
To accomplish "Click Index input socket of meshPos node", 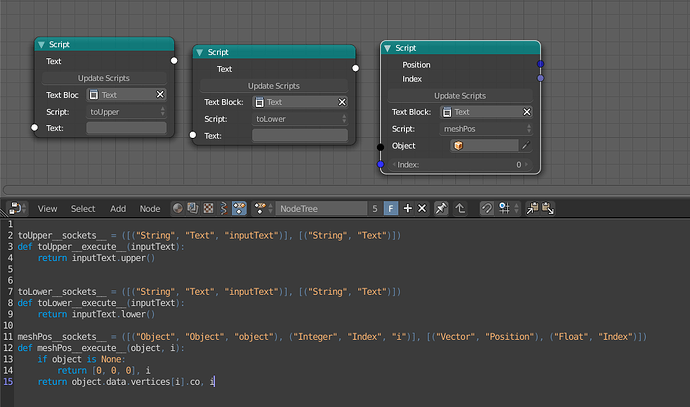I will click(x=381, y=165).
